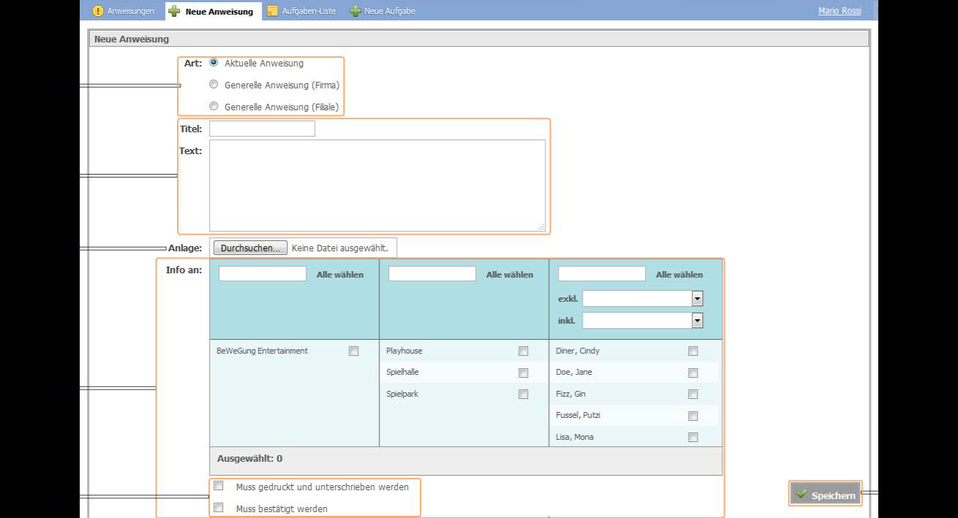Tick checkbox for Fizz, Gin
The image size is (958, 518).
point(693,394)
